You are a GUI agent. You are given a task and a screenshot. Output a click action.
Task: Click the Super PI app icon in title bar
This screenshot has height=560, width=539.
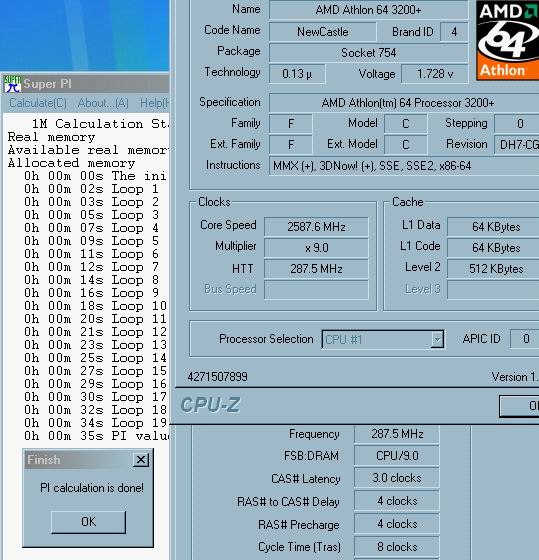point(13,84)
